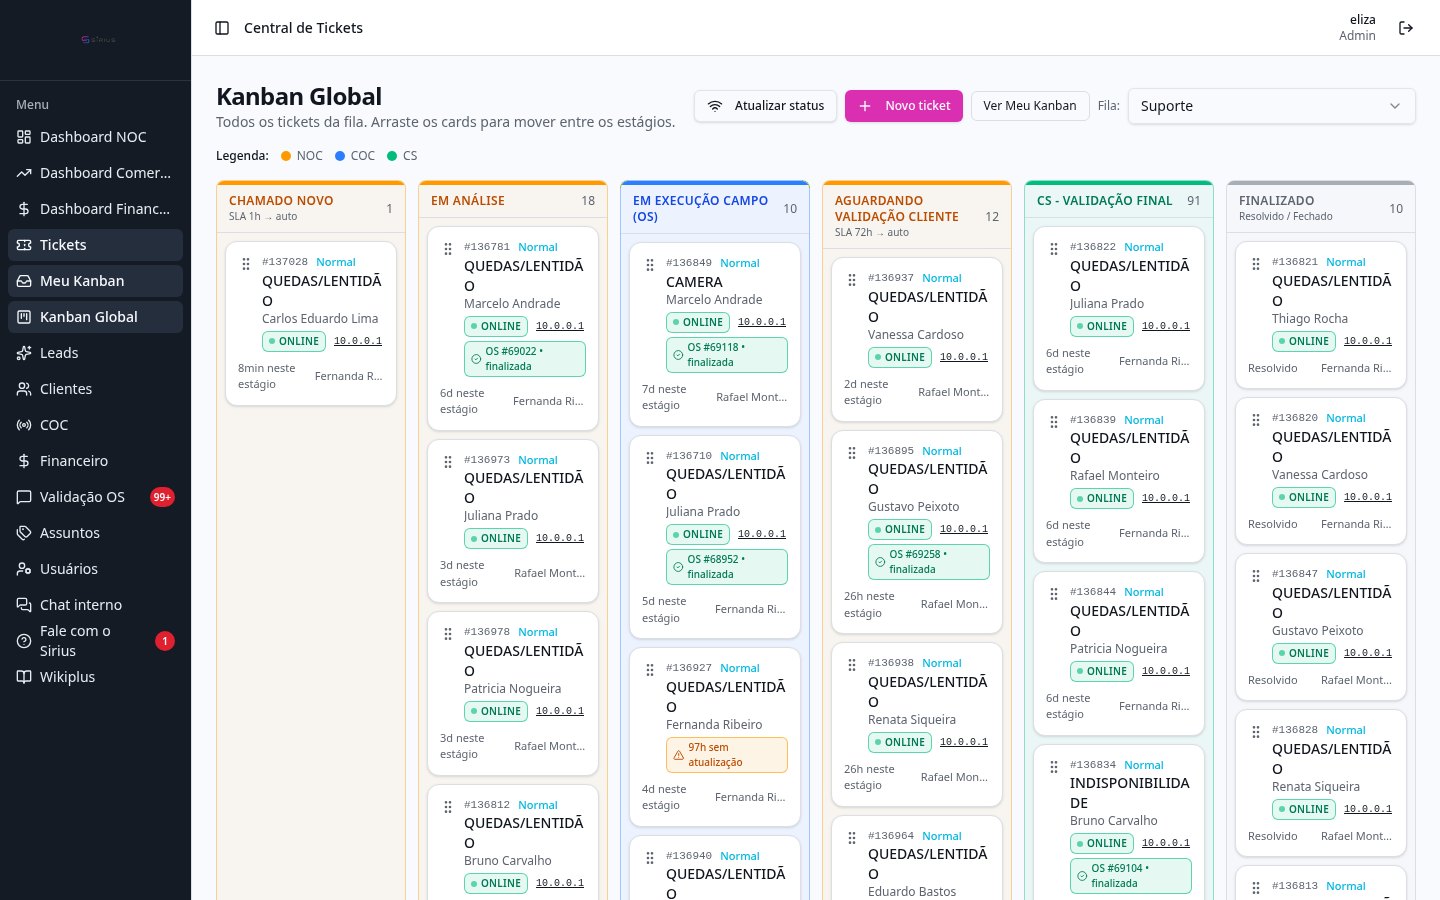1440x900 pixels.
Task: Click OS #69022 finalizada badge
Action: [x=525, y=359]
